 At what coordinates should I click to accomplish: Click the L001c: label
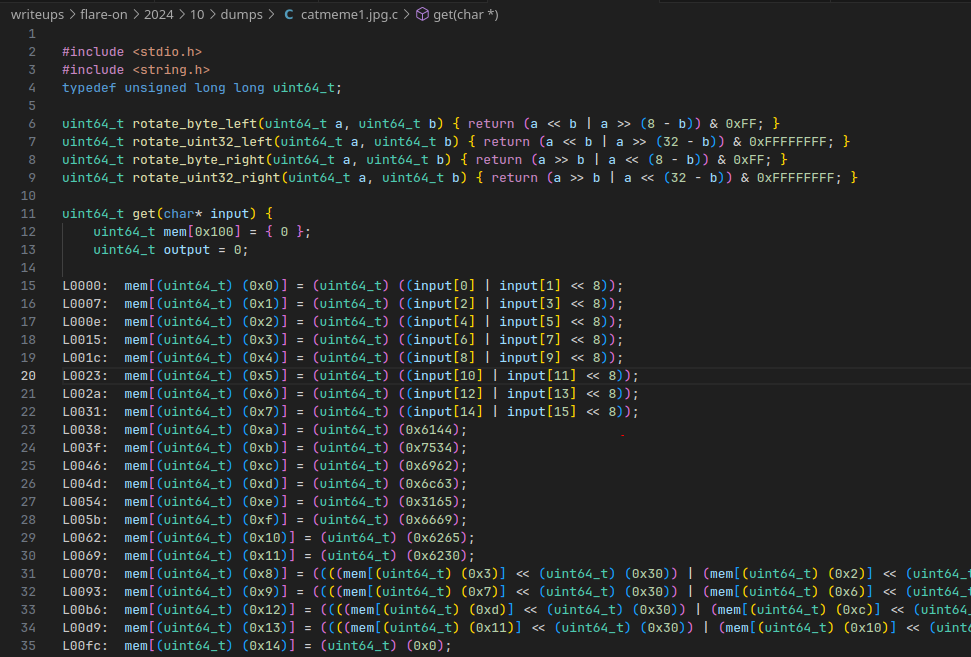pyautogui.click(x=85, y=357)
